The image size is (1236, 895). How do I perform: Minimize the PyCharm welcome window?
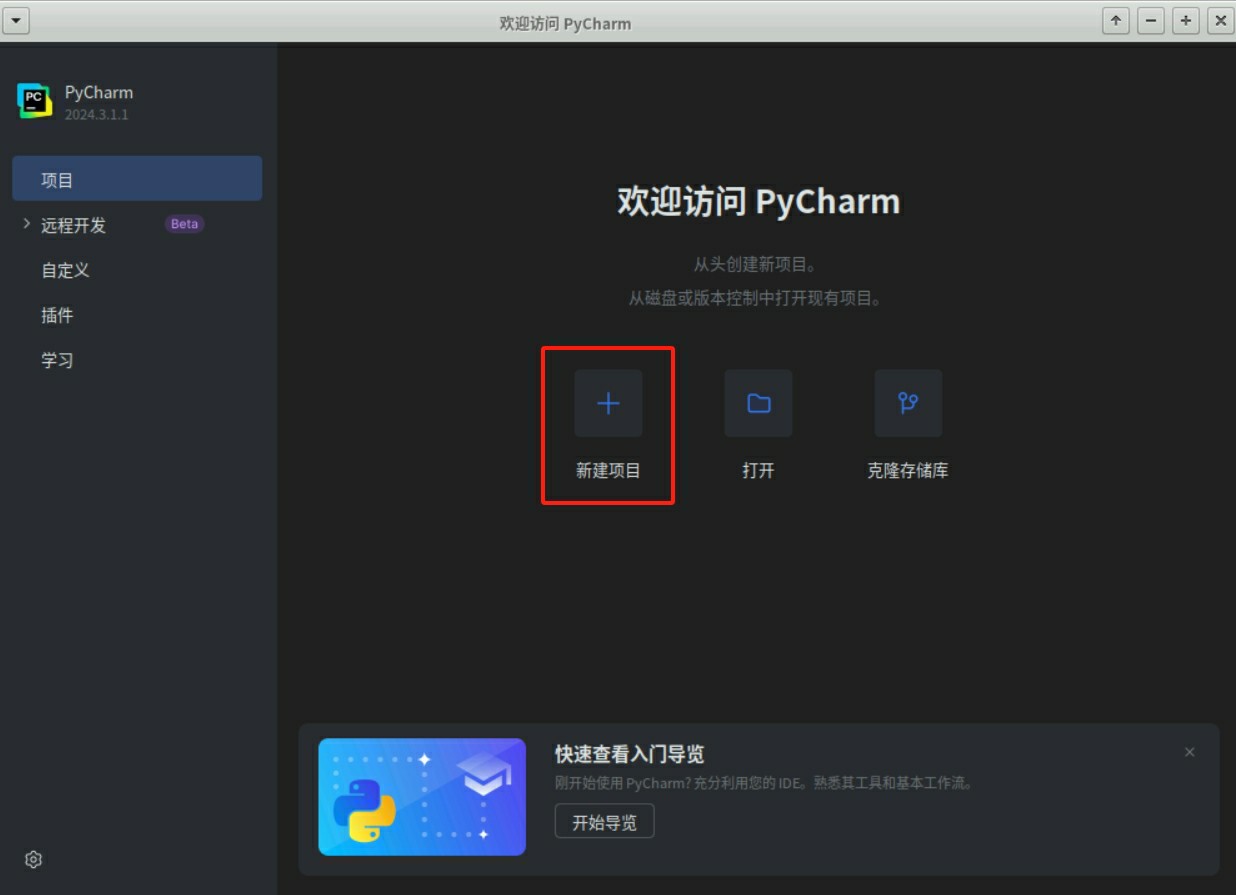point(1151,21)
